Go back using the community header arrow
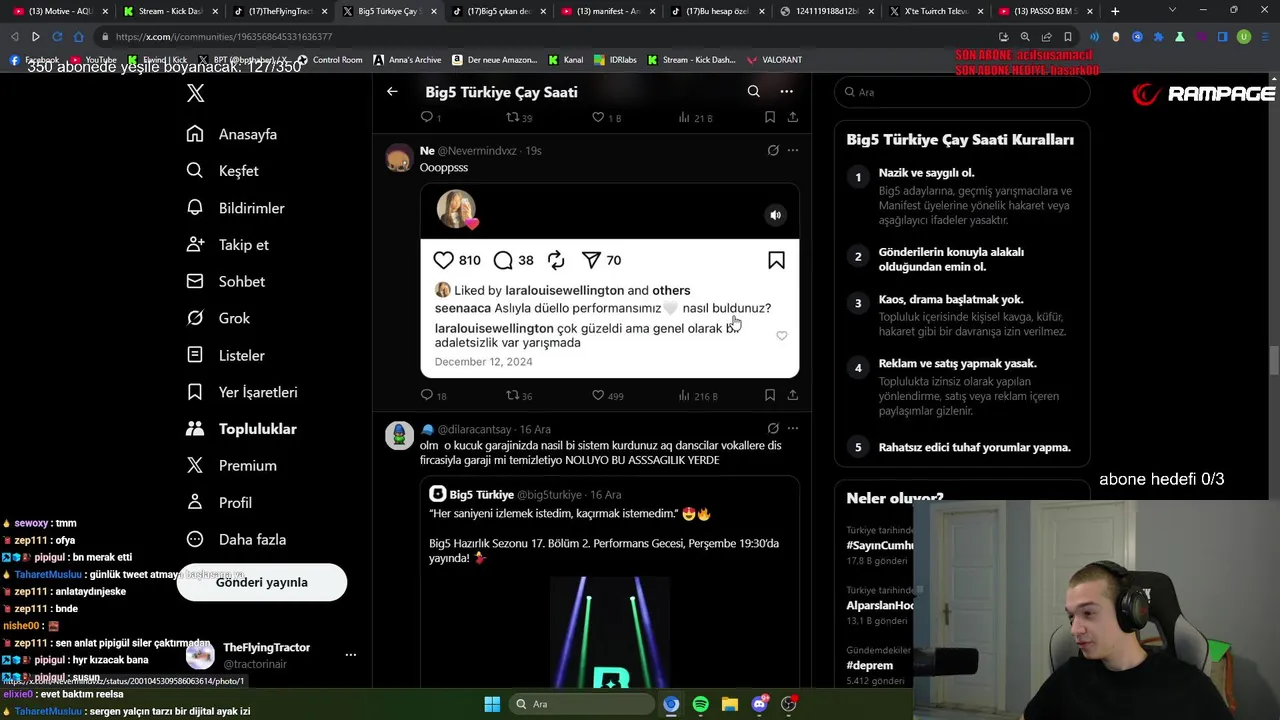The width and height of the screenshot is (1280, 720). (x=392, y=91)
